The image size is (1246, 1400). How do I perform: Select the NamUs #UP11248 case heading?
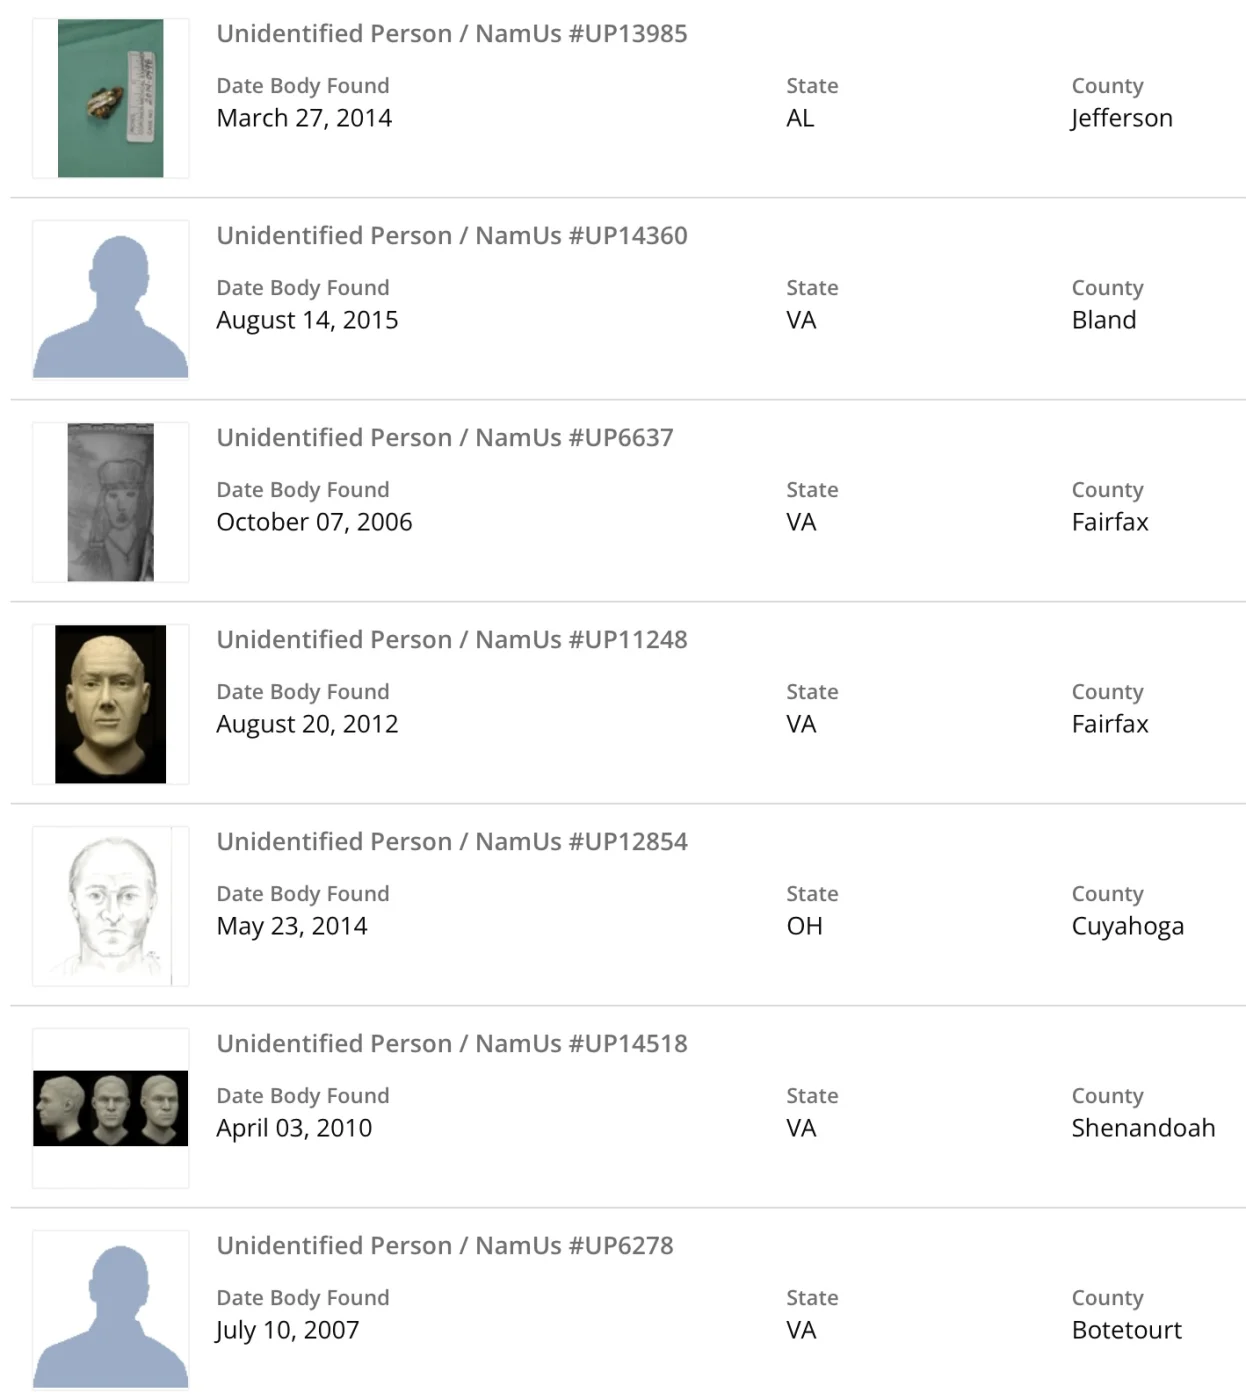452,640
